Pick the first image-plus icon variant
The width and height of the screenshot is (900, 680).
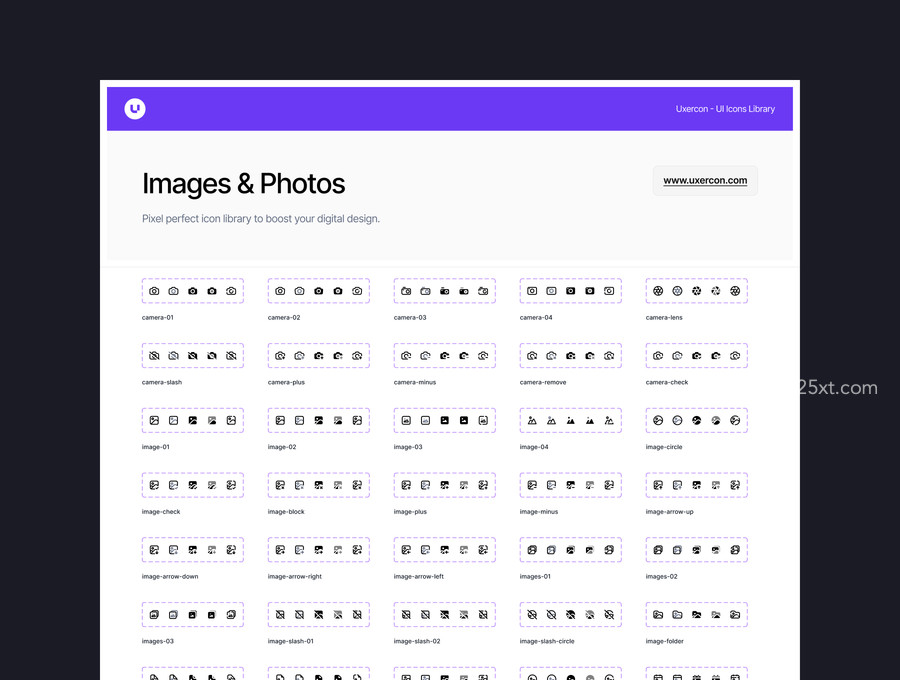click(x=406, y=485)
